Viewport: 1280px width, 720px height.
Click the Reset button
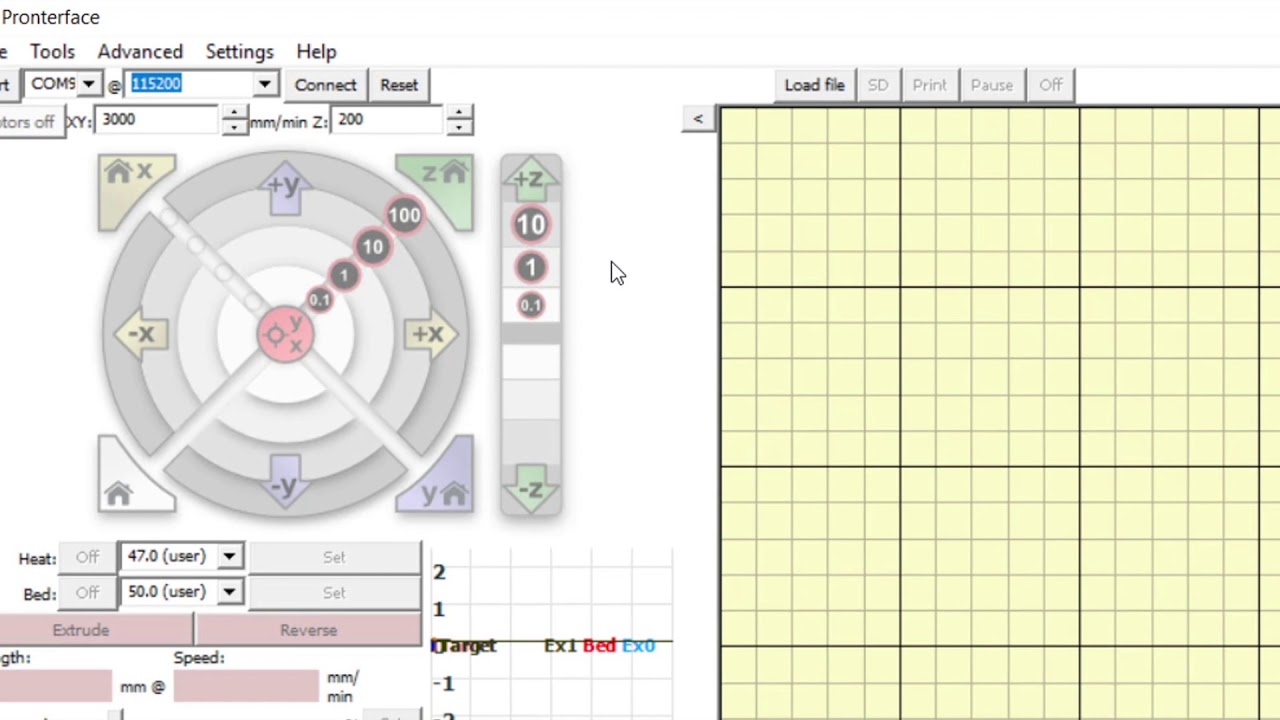[x=399, y=85]
